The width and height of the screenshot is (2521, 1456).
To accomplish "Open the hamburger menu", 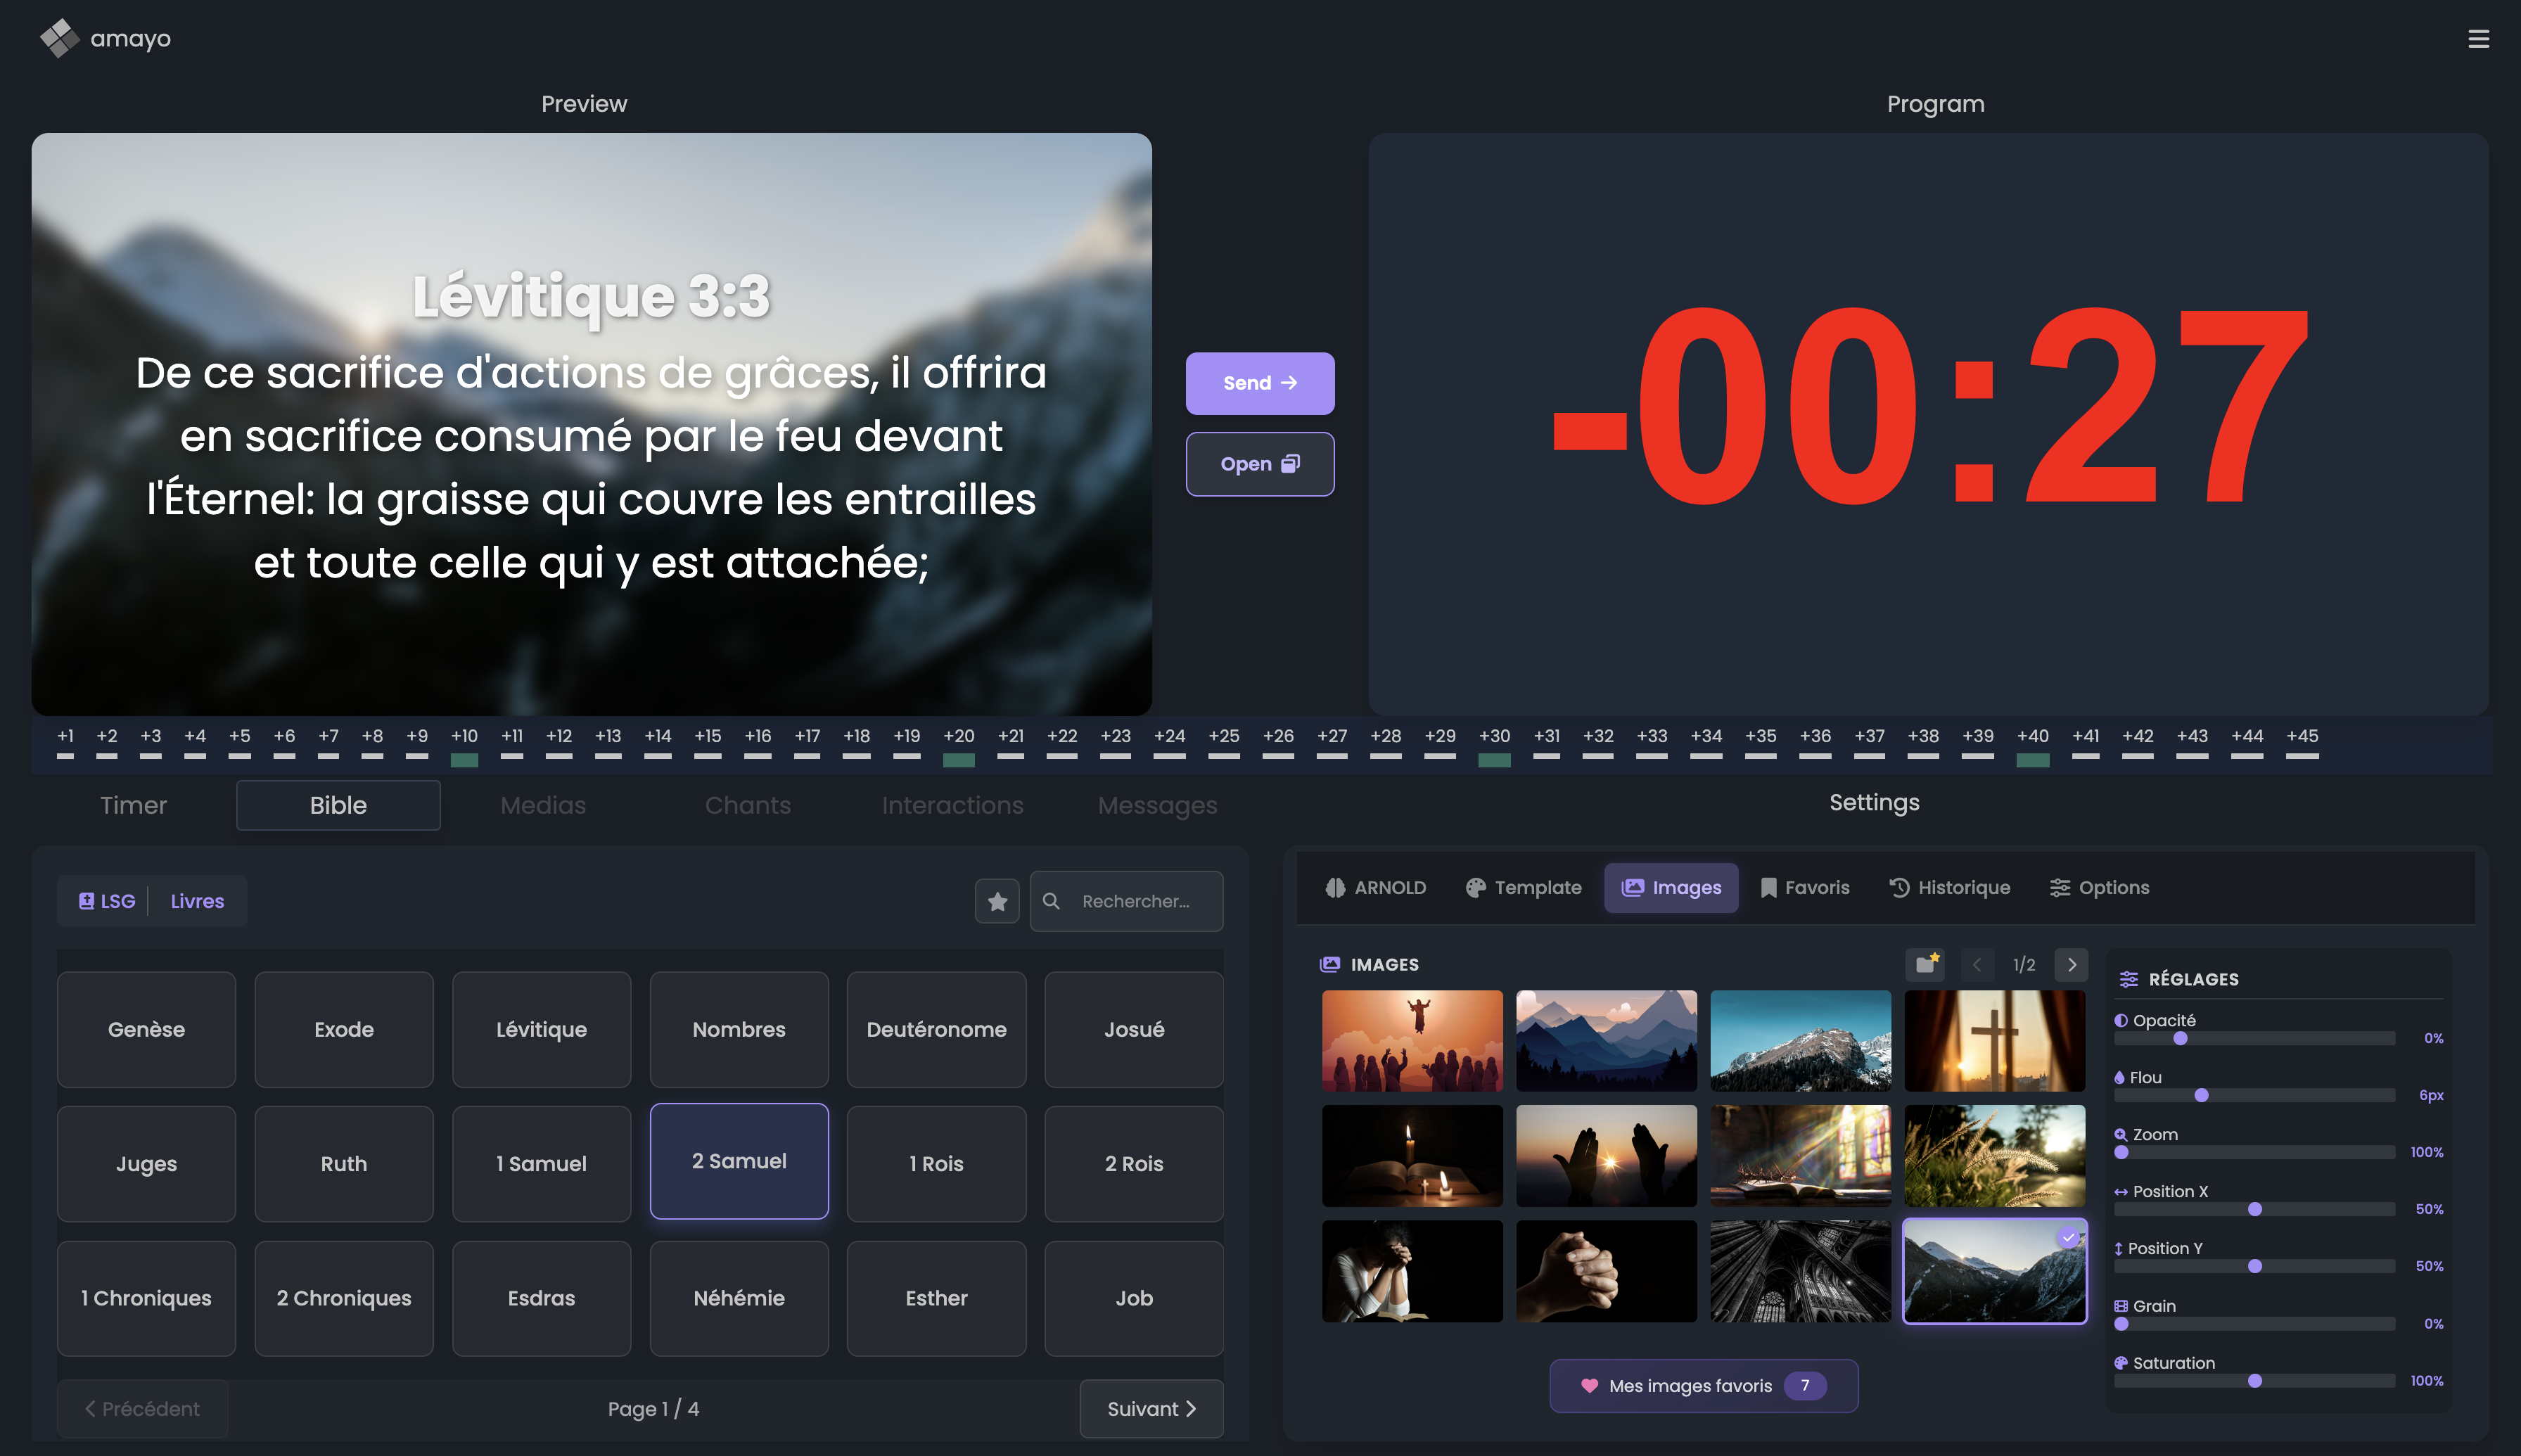I will [x=2478, y=39].
